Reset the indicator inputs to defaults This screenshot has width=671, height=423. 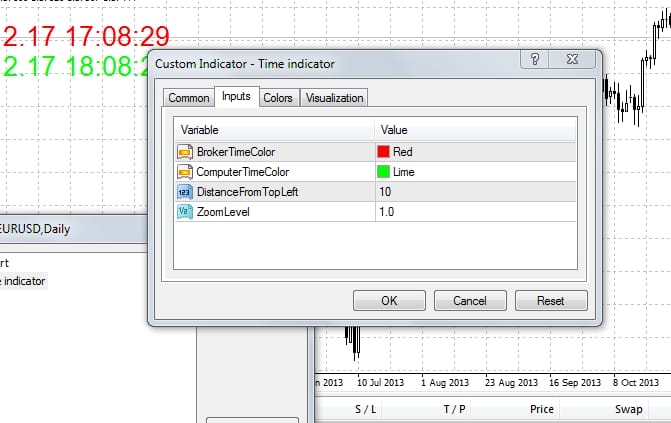551,300
